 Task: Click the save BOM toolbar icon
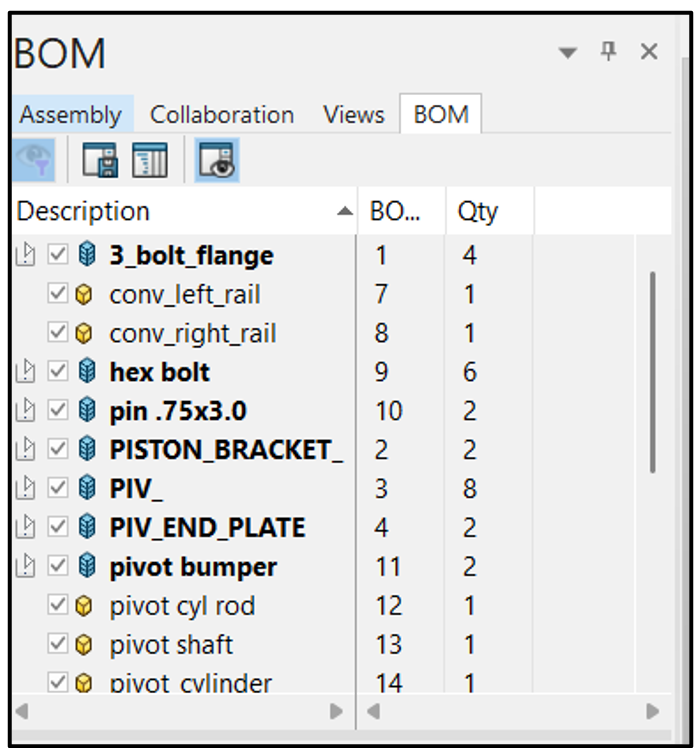click(99, 161)
